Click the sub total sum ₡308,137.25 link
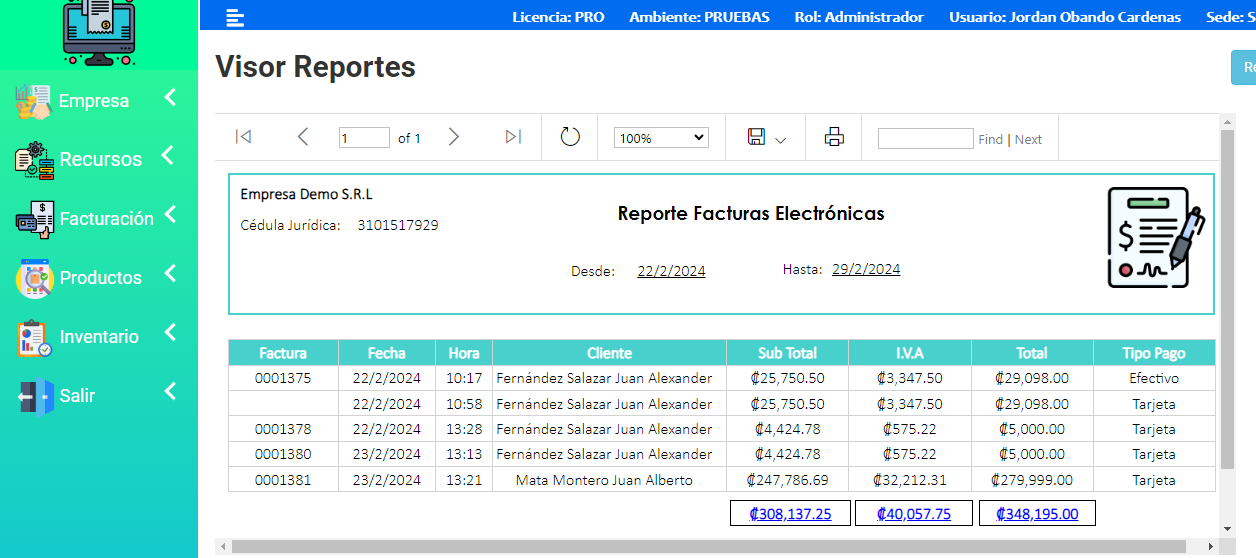 790,514
